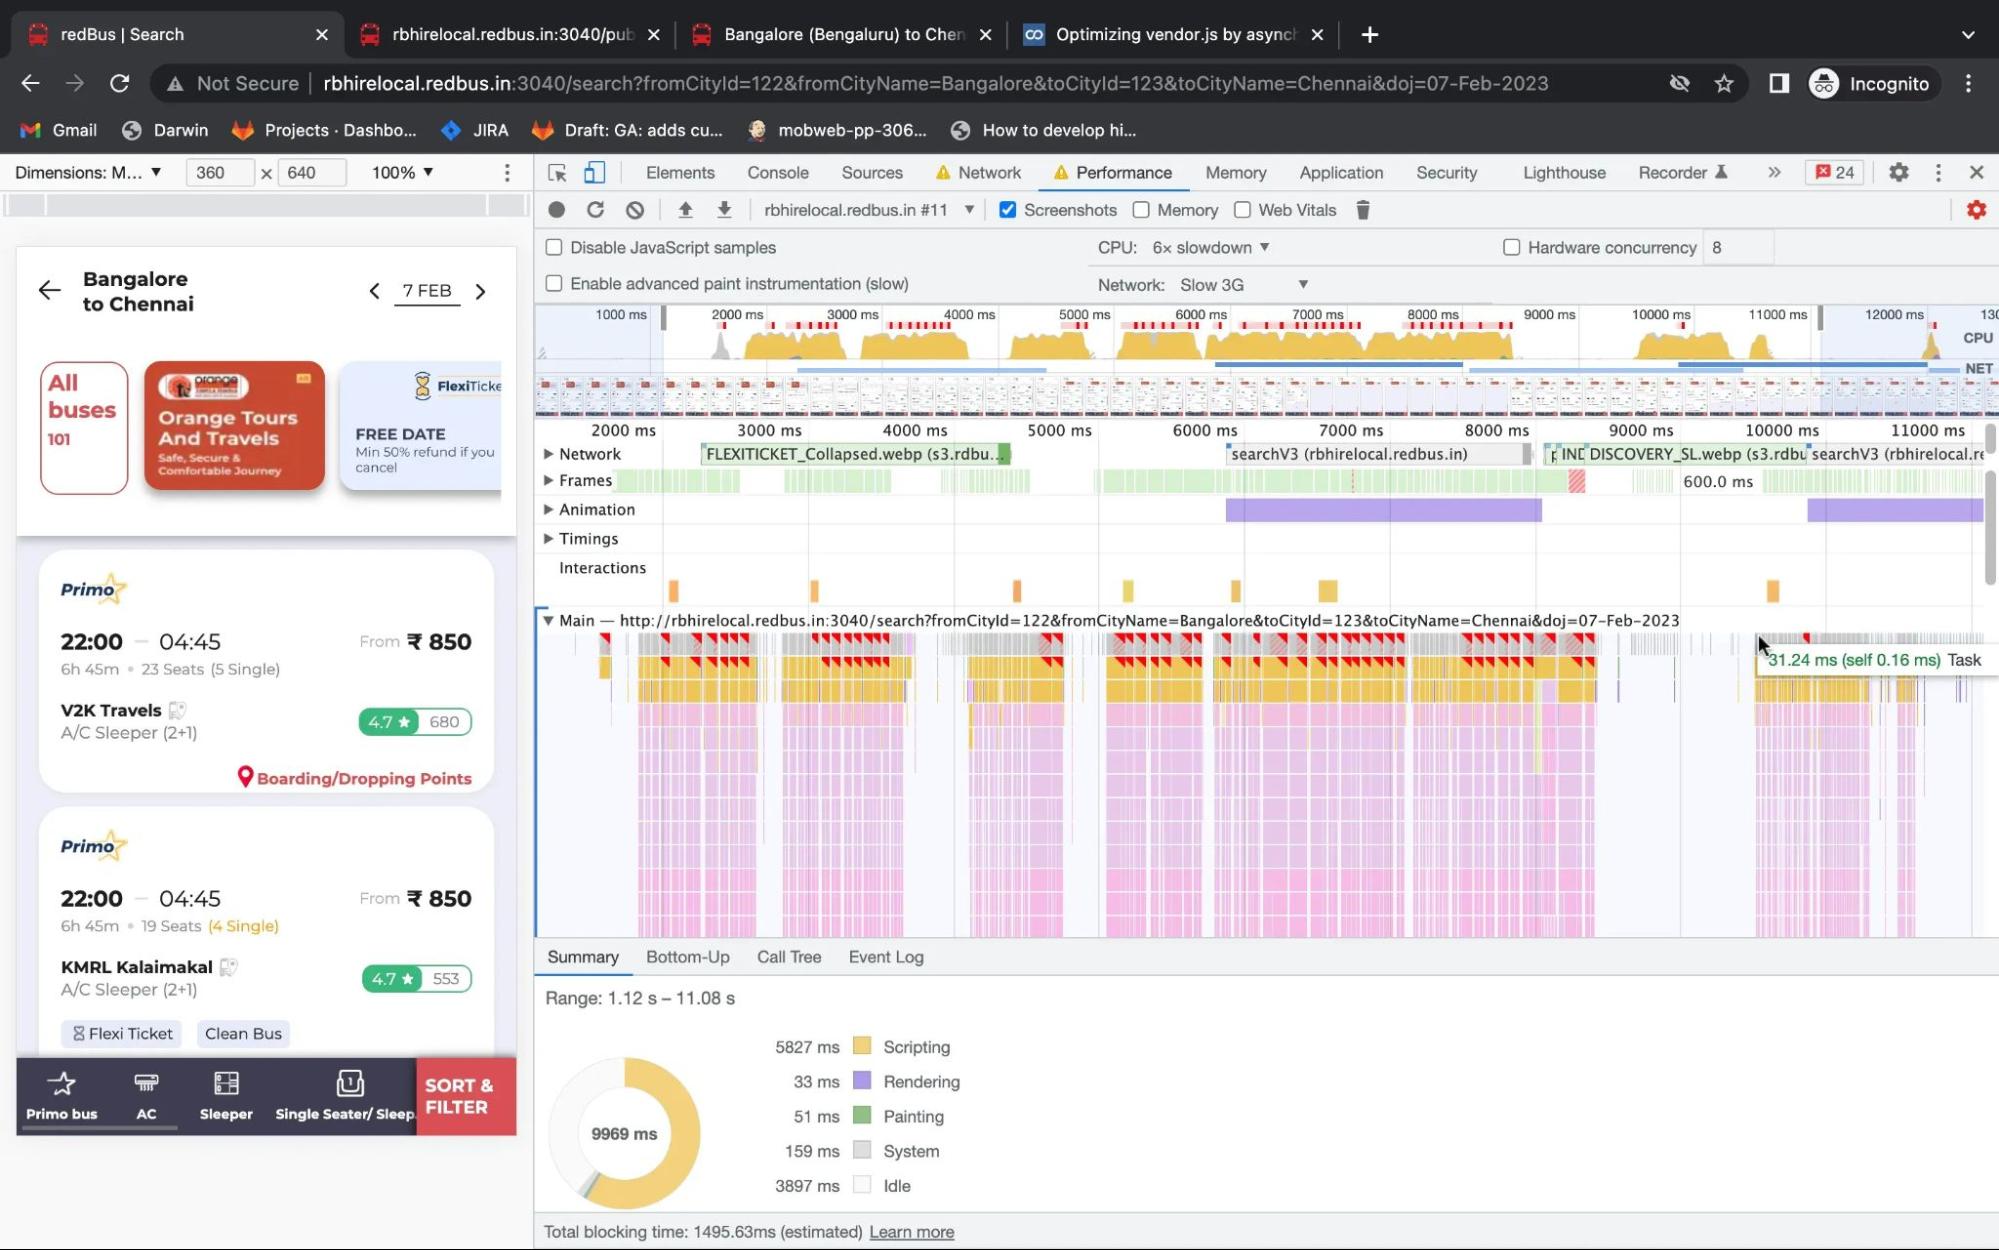Viewport: 1999px width, 1250px height.
Task: Click the reload and profile page icon
Action: pos(595,209)
